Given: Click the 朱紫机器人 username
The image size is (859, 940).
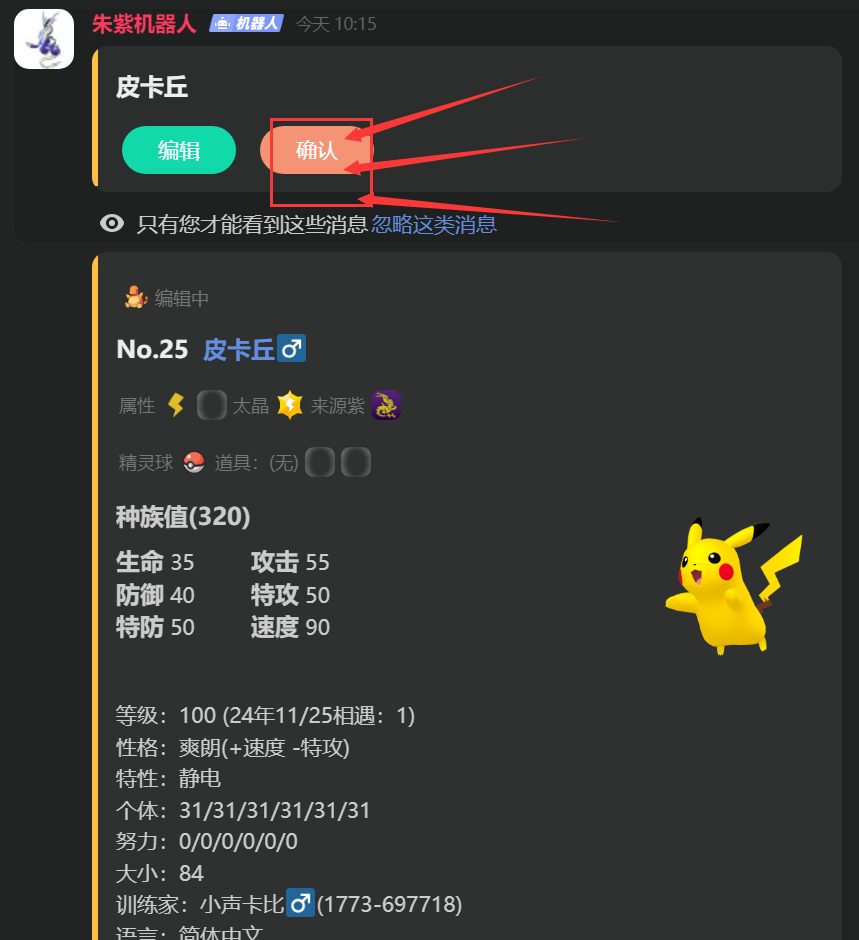Looking at the screenshot, I should 144,24.
